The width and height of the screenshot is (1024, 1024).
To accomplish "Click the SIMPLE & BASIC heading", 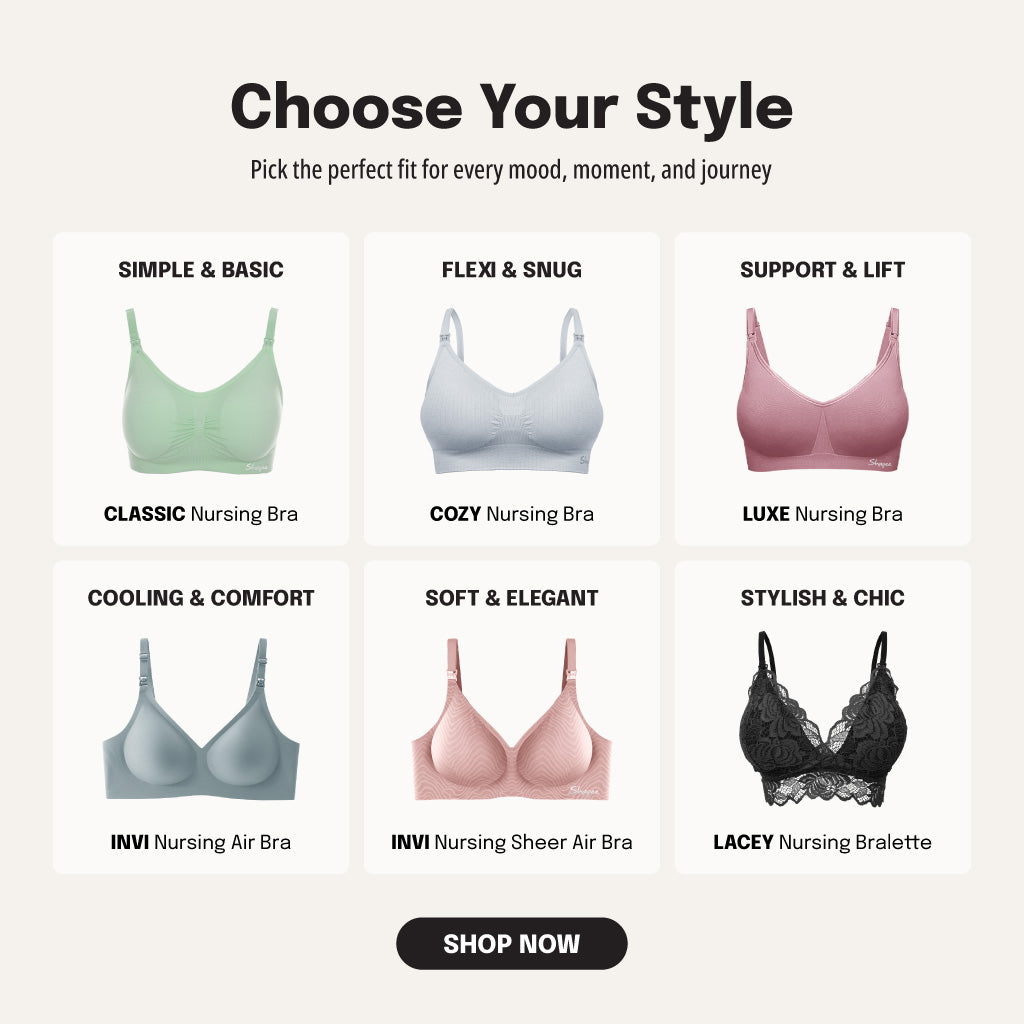I will 200,270.
